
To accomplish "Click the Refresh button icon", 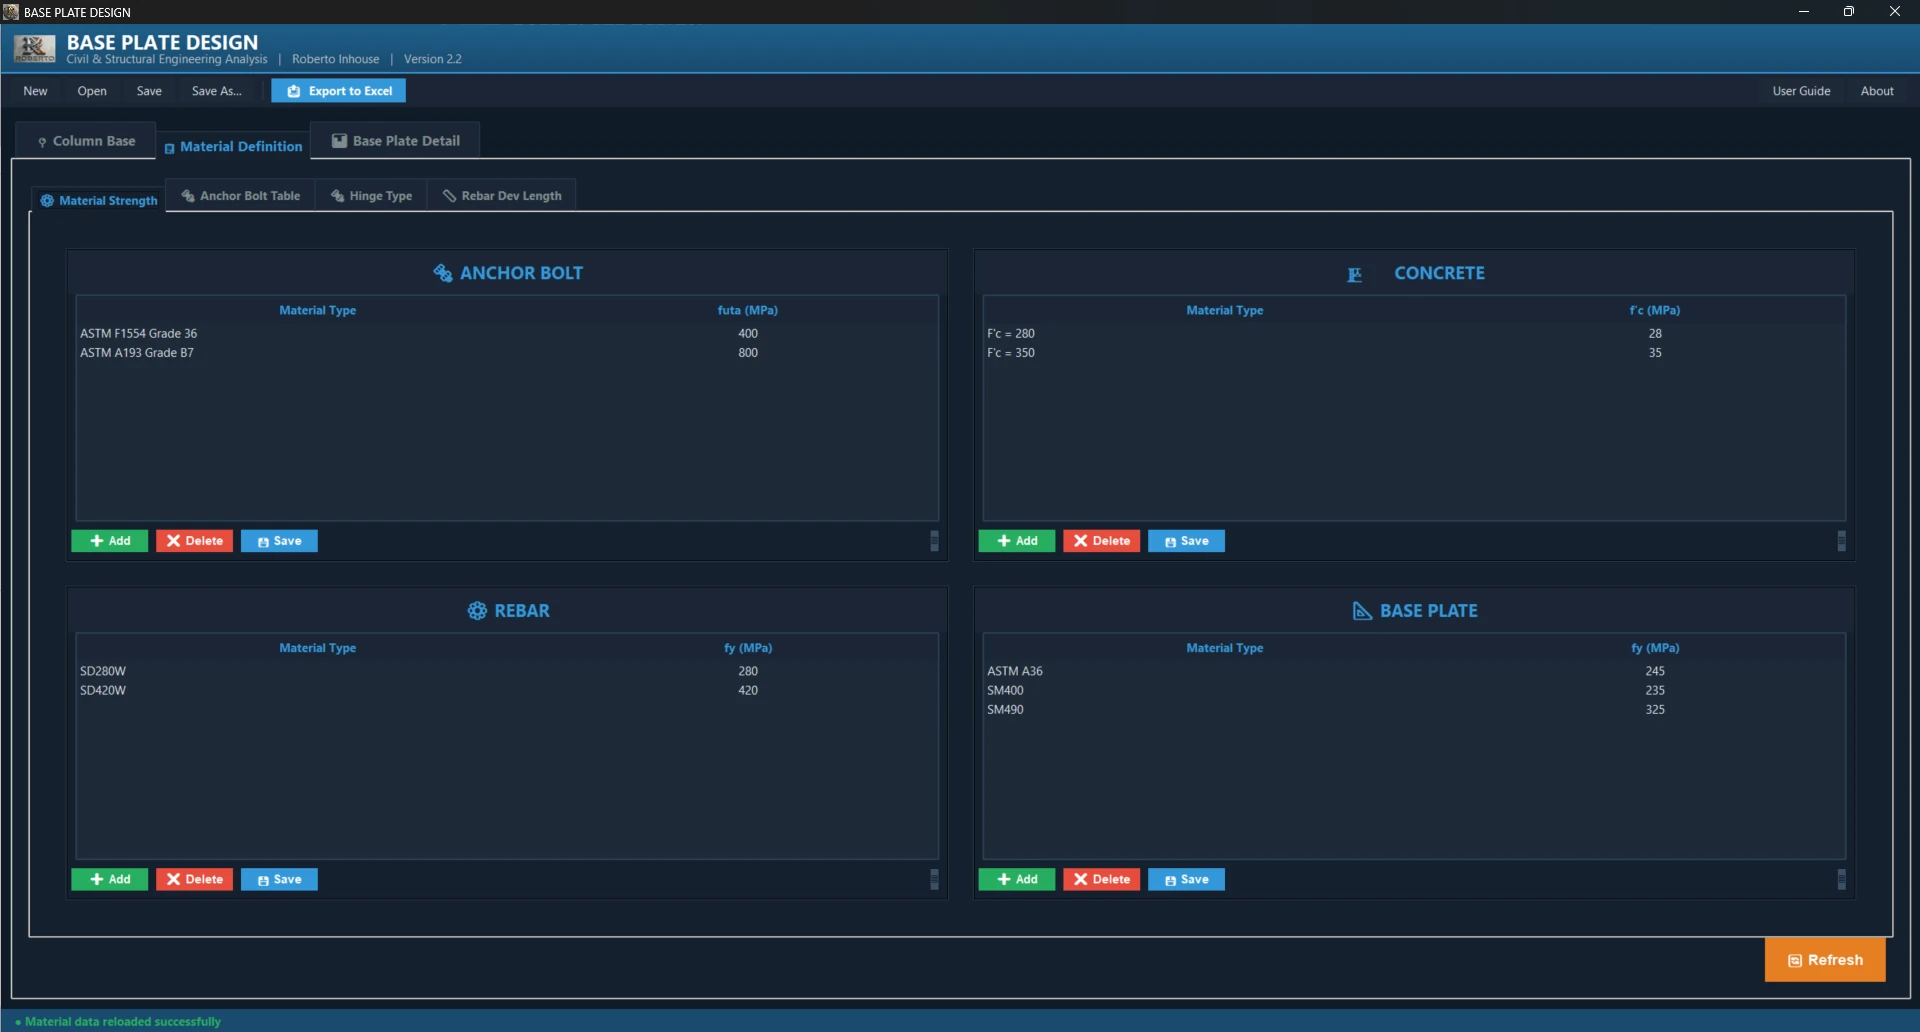I will pyautogui.click(x=1795, y=961).
